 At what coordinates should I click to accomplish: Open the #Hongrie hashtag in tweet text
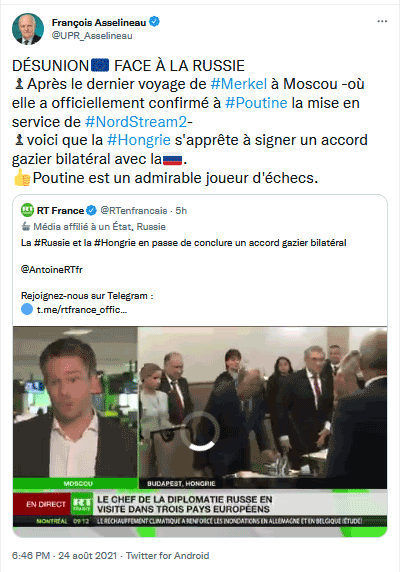pyautogui.click(x=139, y=140)
